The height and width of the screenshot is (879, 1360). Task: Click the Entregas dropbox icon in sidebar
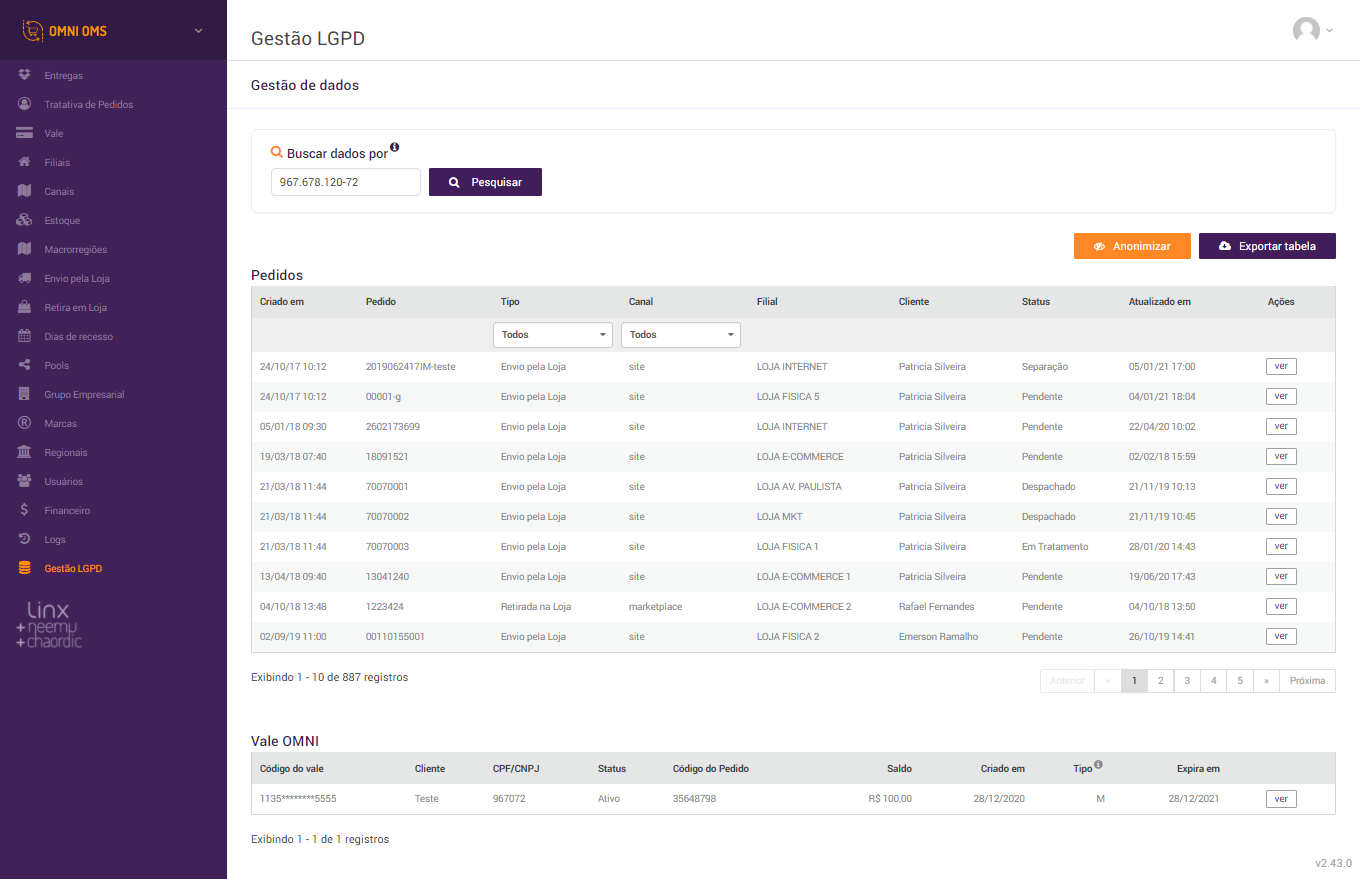click(x=25, y=75)
